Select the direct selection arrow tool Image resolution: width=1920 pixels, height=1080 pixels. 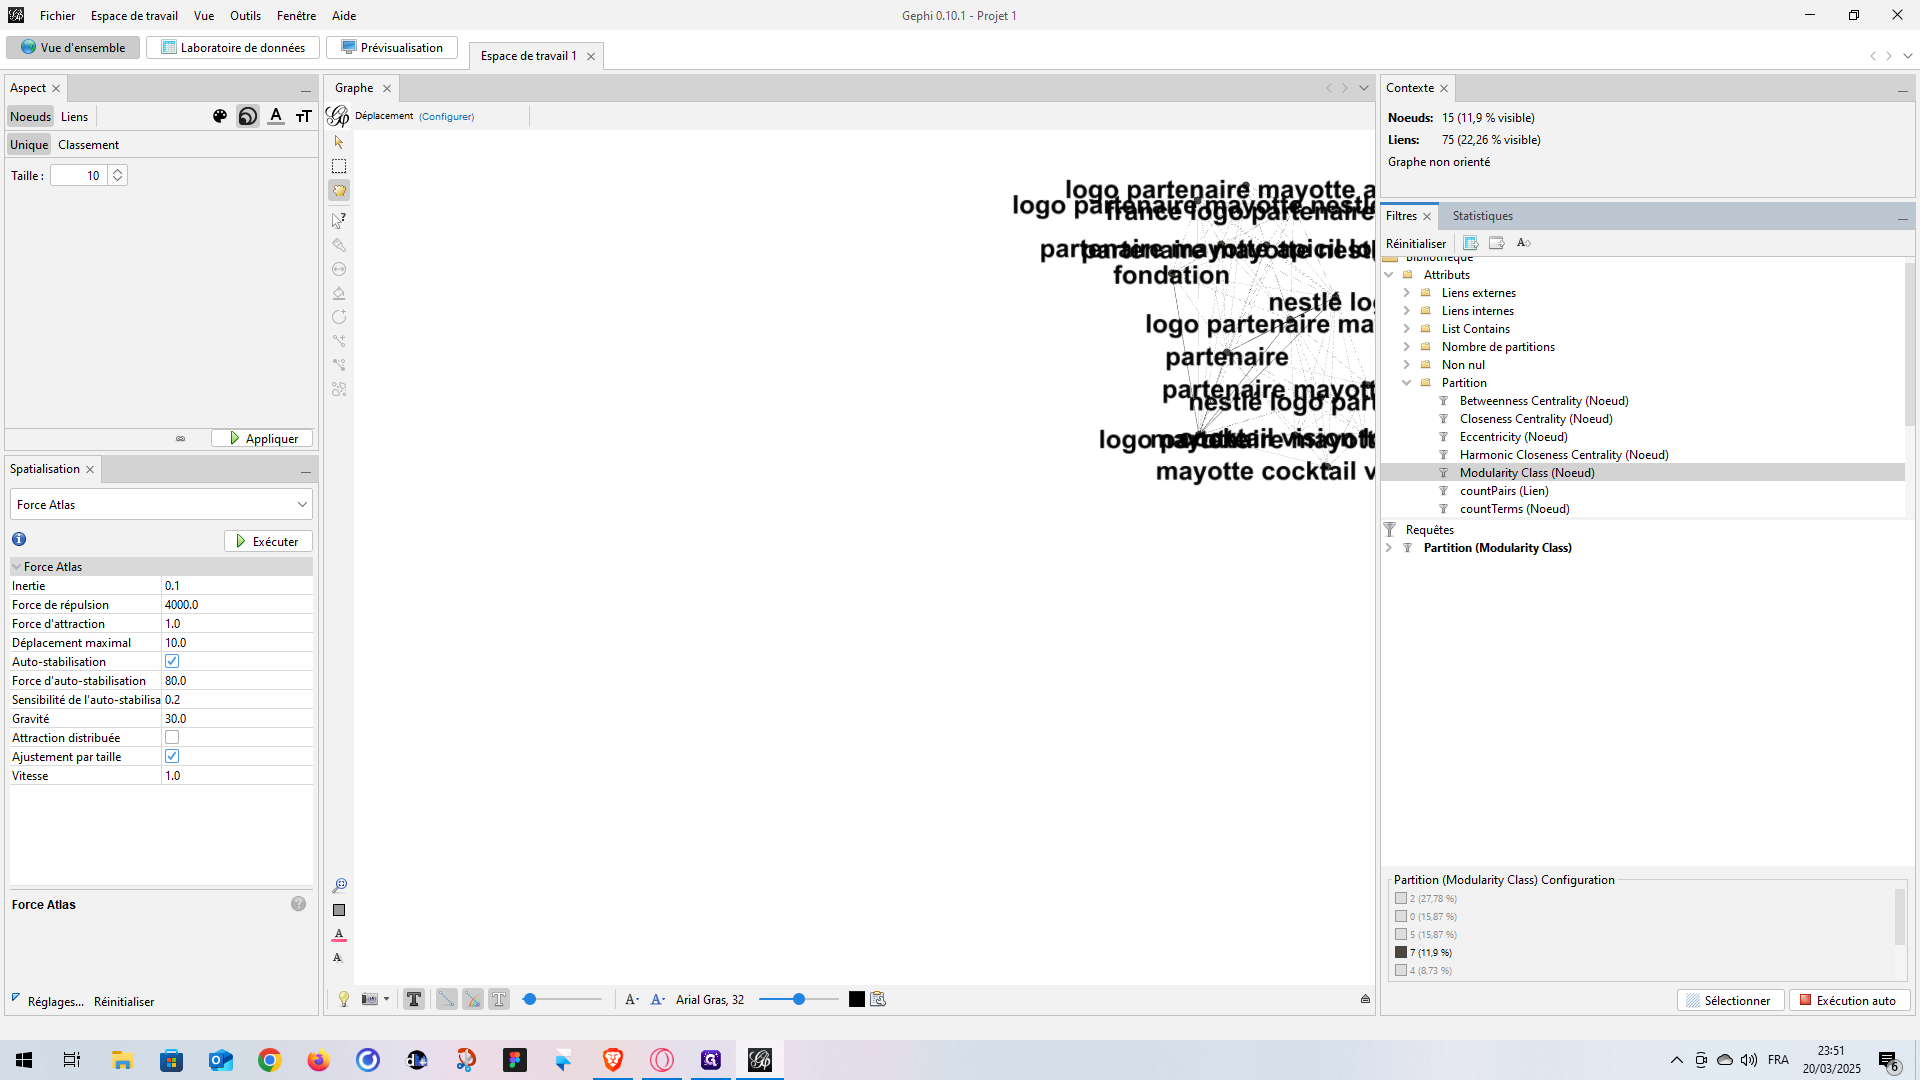click(339, 142)
